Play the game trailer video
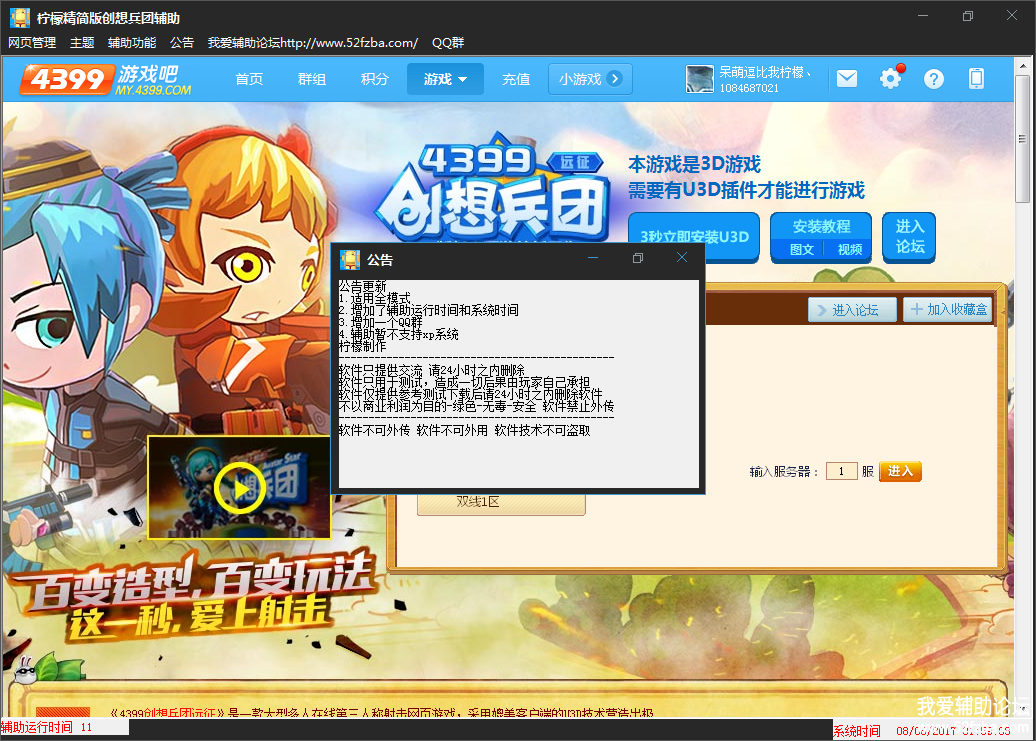The width and height of the screenshot is (1036, 741). 239,489
